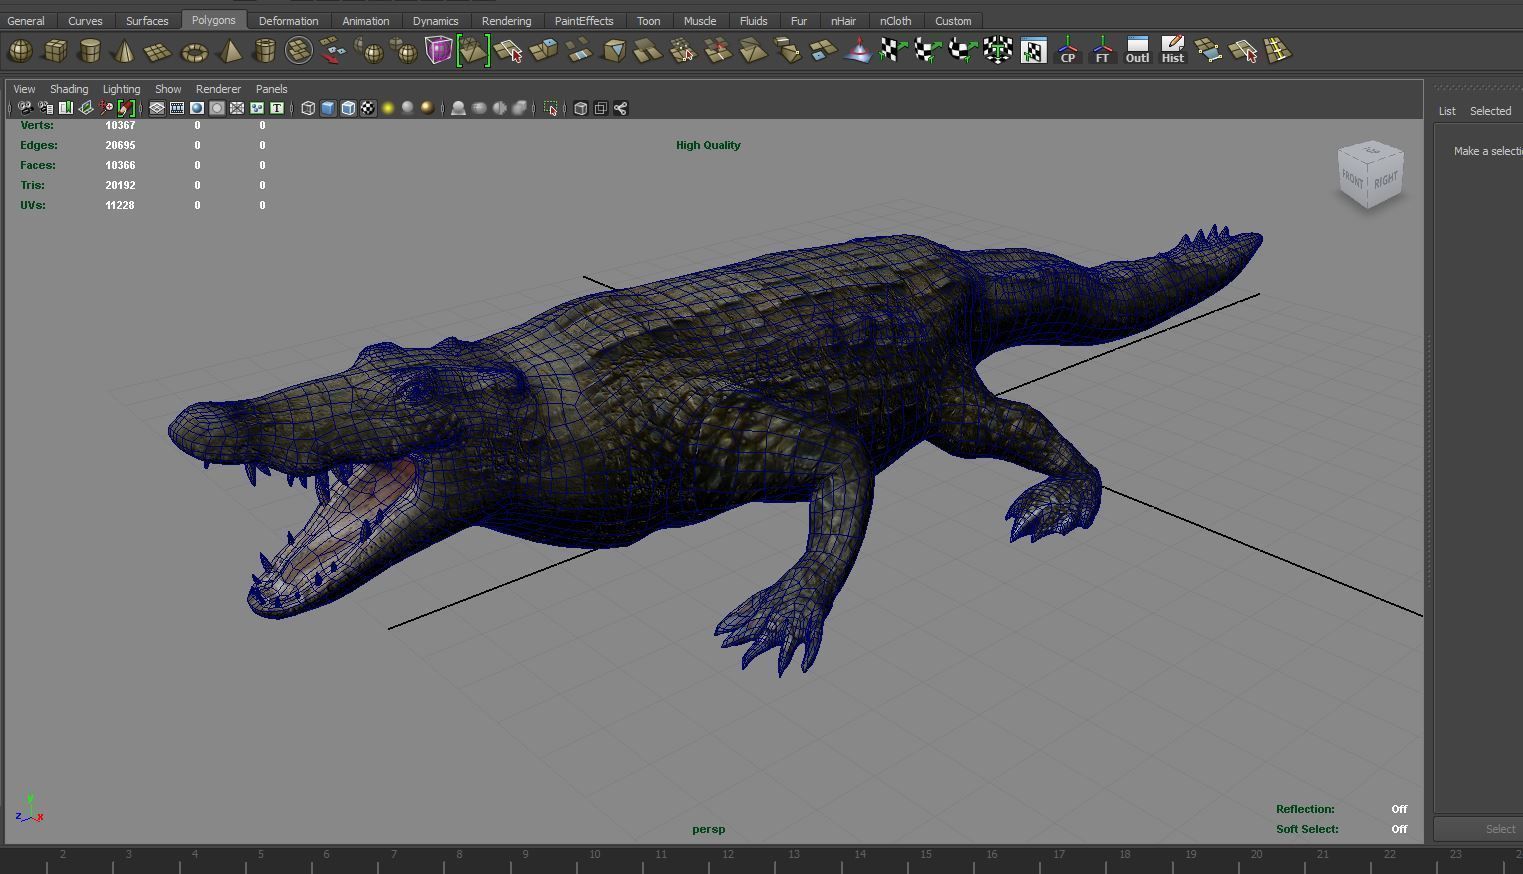This screenshot has width=1523, height=874.
Task: Click the Select button at panel bottom
Action: [x=1479, y=829]
